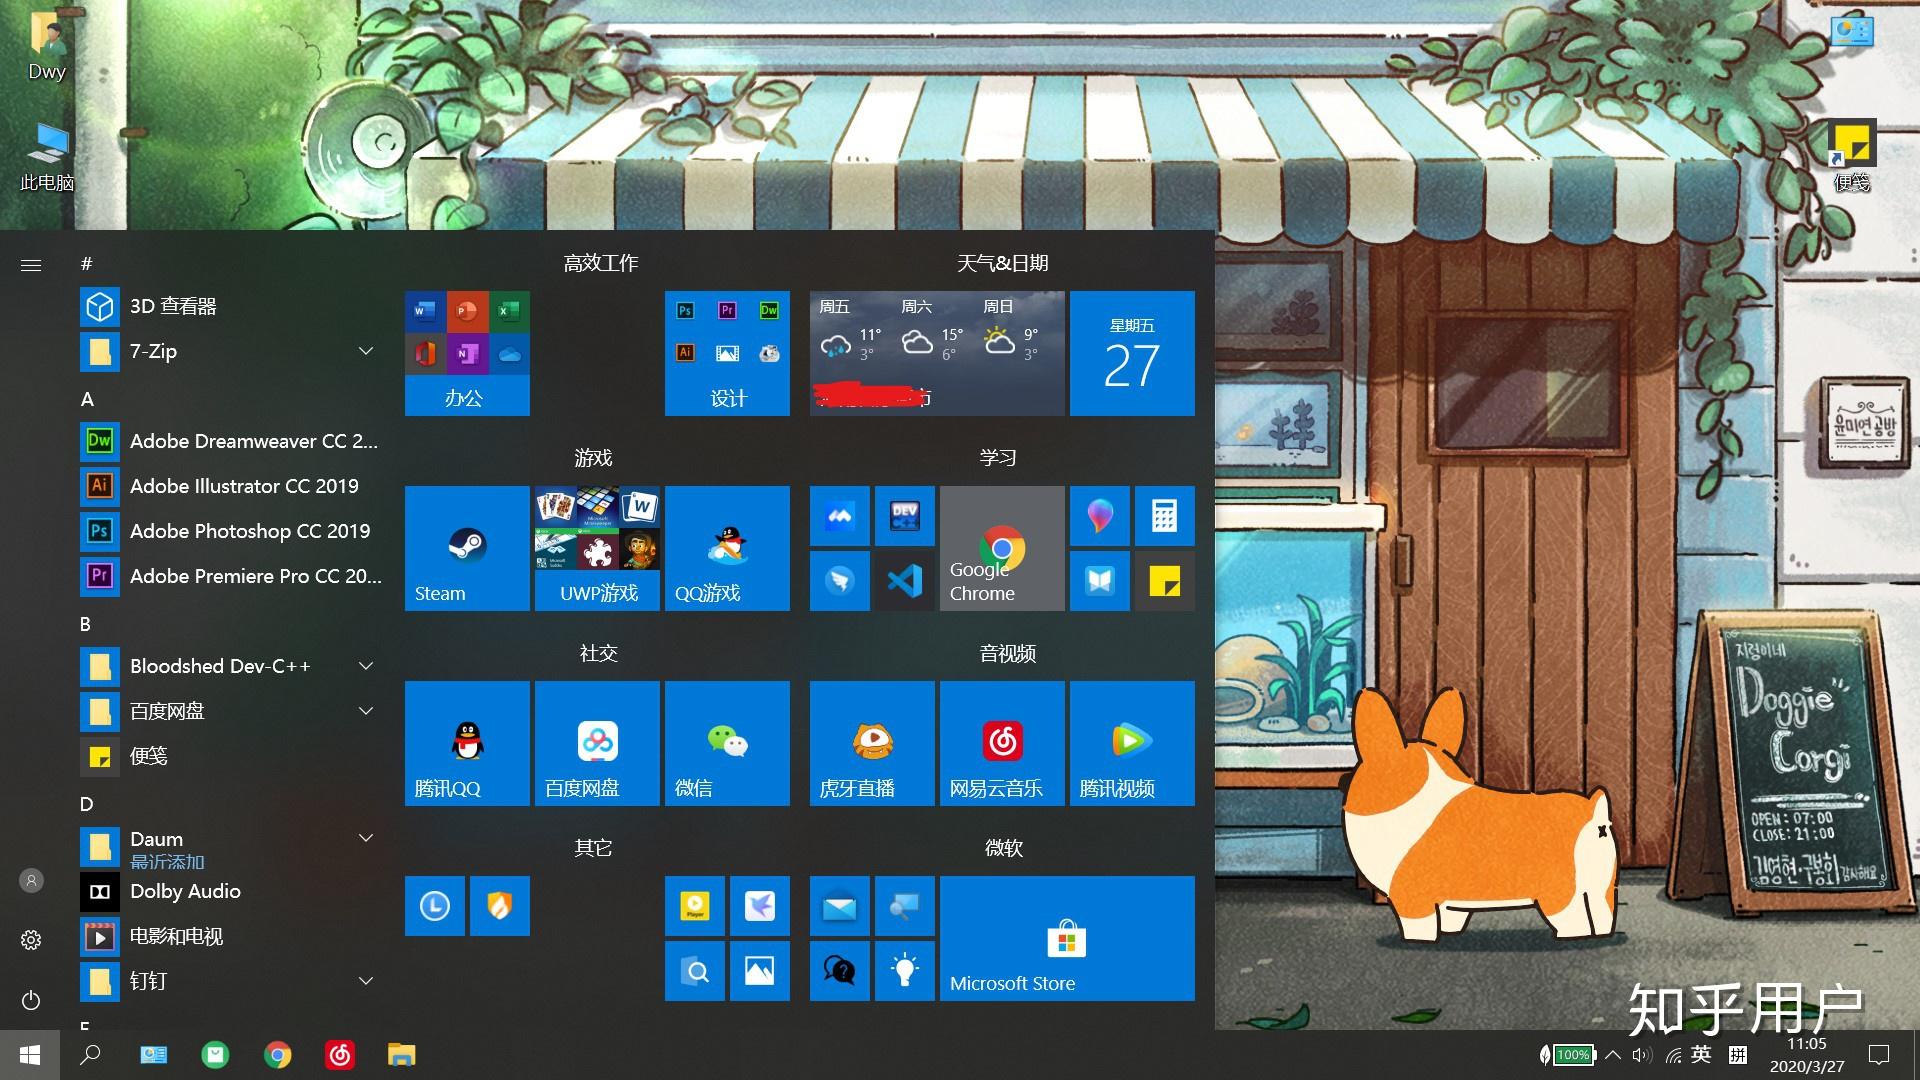The image size is (1920, 1080).
Task: Open 3D 查看器 from the app list
Action: (232, 306)
